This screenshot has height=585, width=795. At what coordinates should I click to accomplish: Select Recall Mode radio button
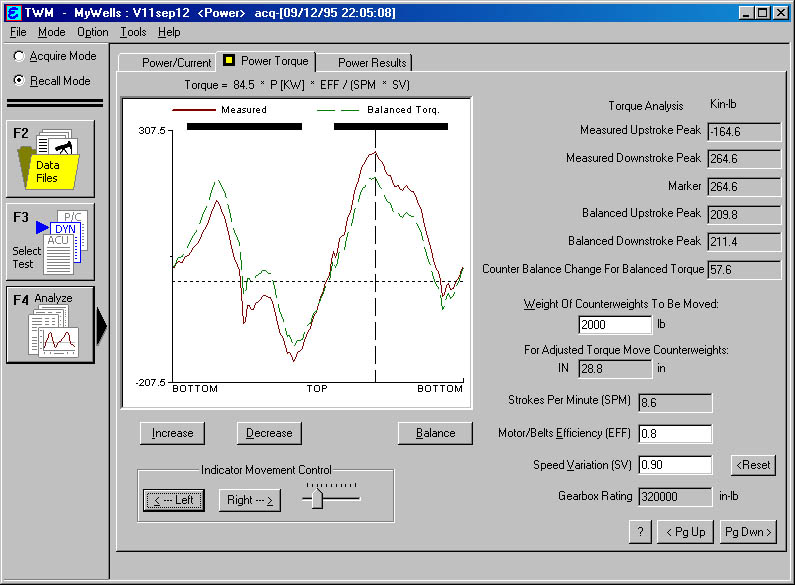coord(20,81)
